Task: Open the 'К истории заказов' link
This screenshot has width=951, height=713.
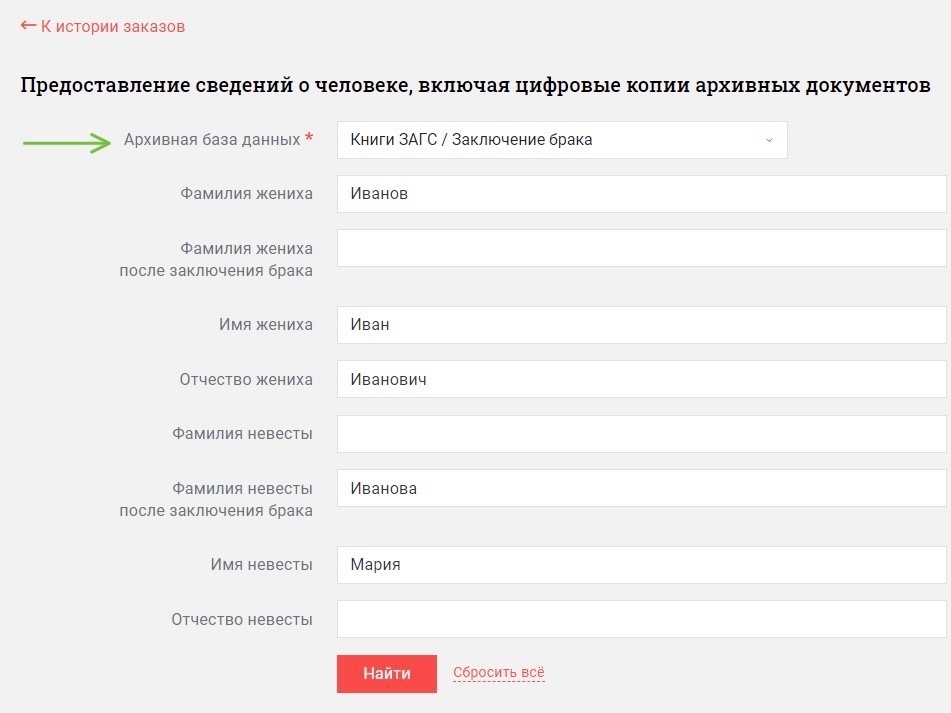Action: point(112,27)
